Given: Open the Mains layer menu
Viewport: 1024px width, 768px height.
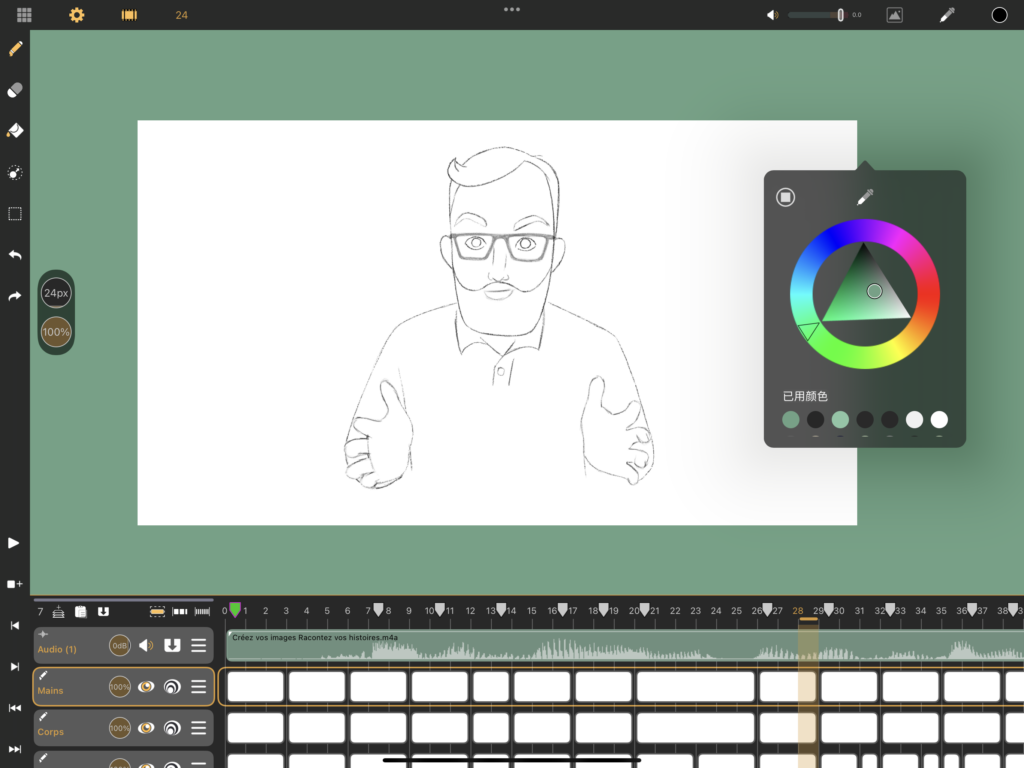Looking at the screenshot, I should click(x=199, y=687).
